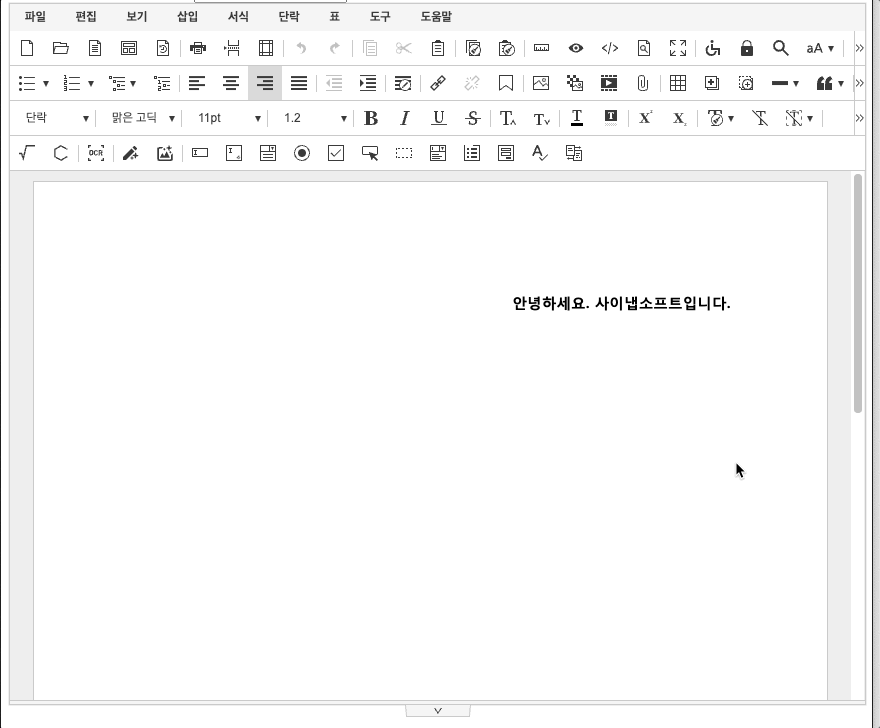The image size is (880, 728).
Task: Enable center text alignment
Action: 231,83
